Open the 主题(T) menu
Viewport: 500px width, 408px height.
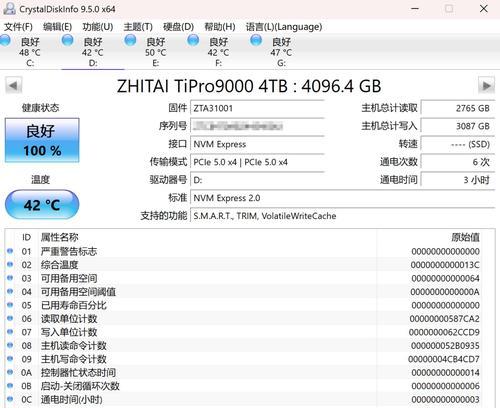click(138, 27)
